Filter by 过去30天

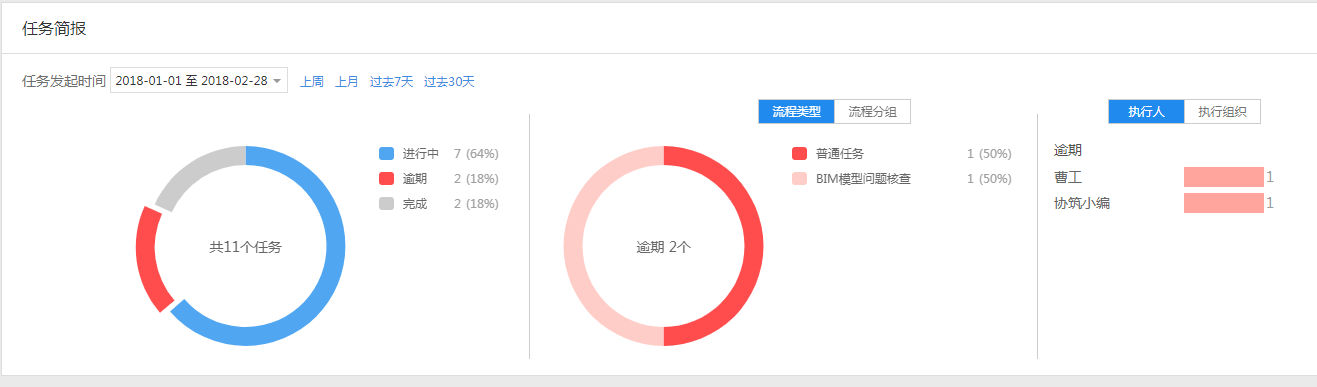(449, 82)
